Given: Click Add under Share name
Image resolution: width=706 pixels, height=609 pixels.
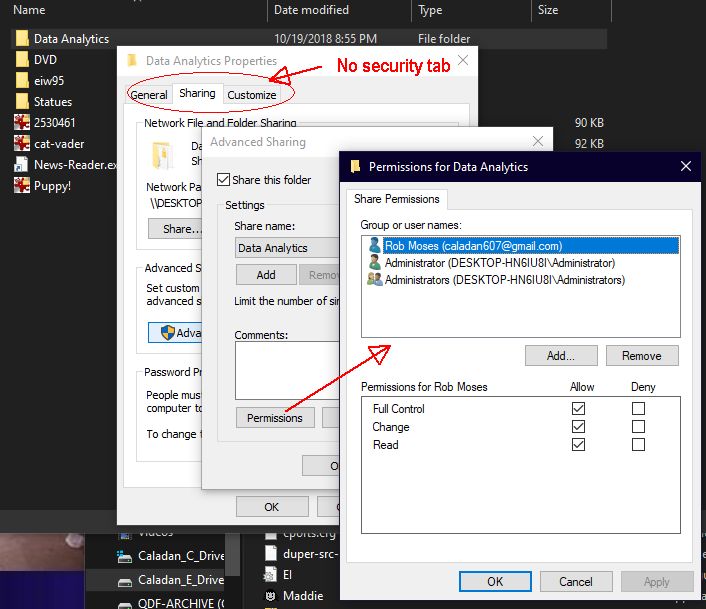Looking at the screenshot, I should (x=266, y=275).
